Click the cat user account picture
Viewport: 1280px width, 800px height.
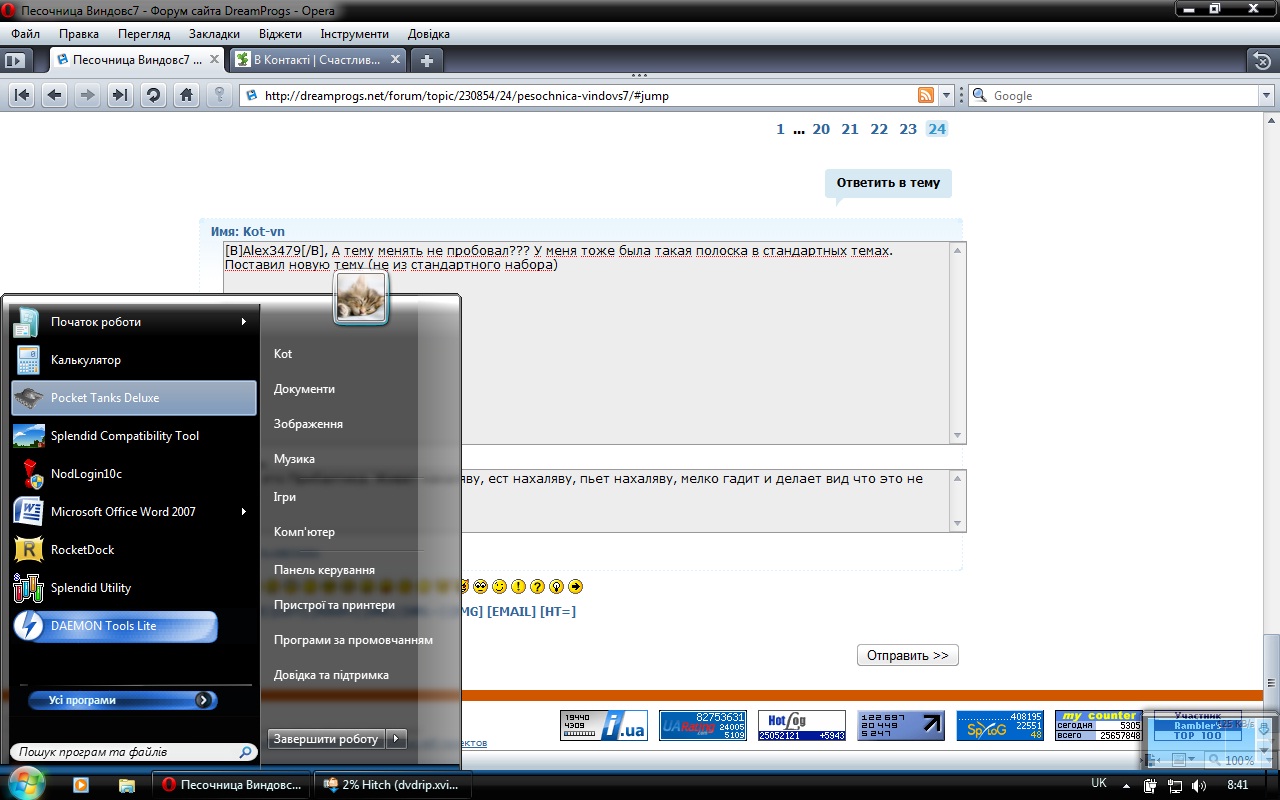tap(361, 297)
